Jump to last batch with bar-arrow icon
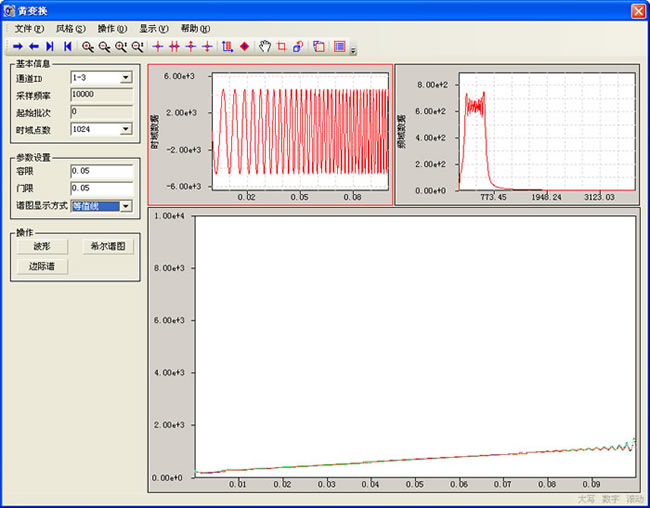This screenshot has width=650, height=508. coord(50,46)
